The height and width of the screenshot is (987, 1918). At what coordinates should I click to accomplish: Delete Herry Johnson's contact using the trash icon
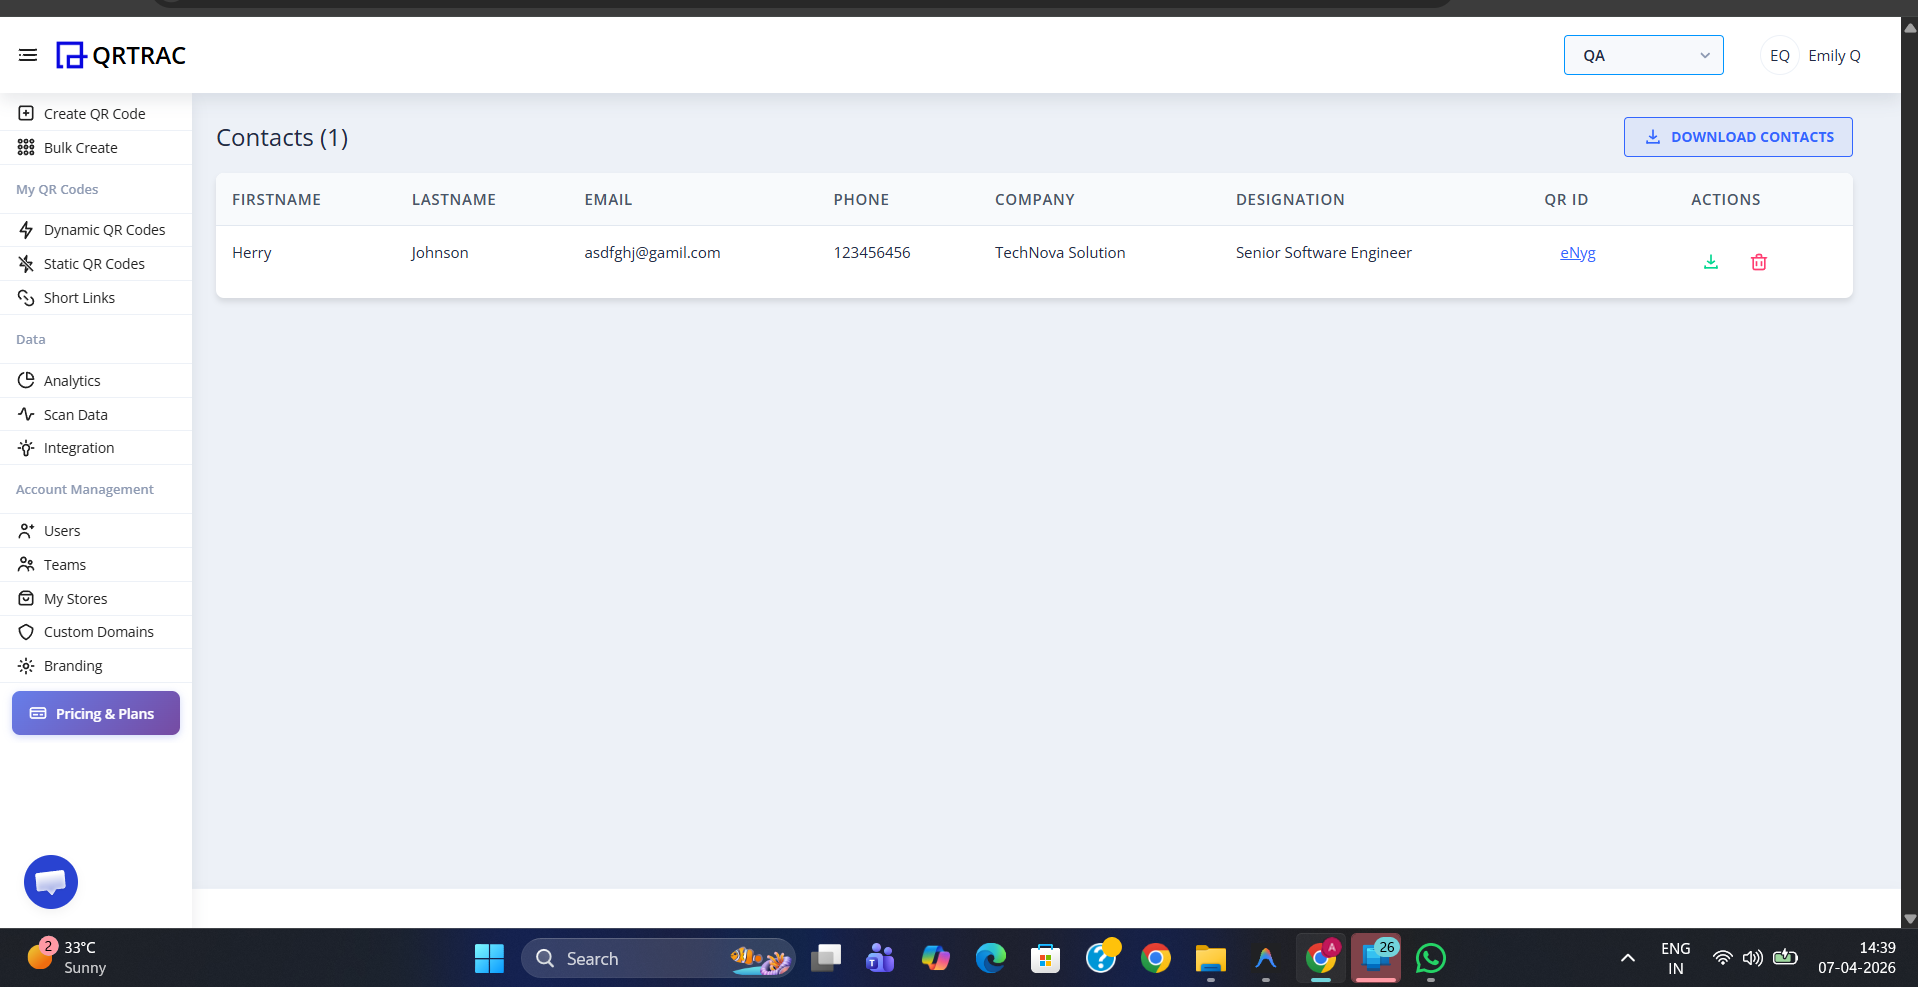point(1759,261)
